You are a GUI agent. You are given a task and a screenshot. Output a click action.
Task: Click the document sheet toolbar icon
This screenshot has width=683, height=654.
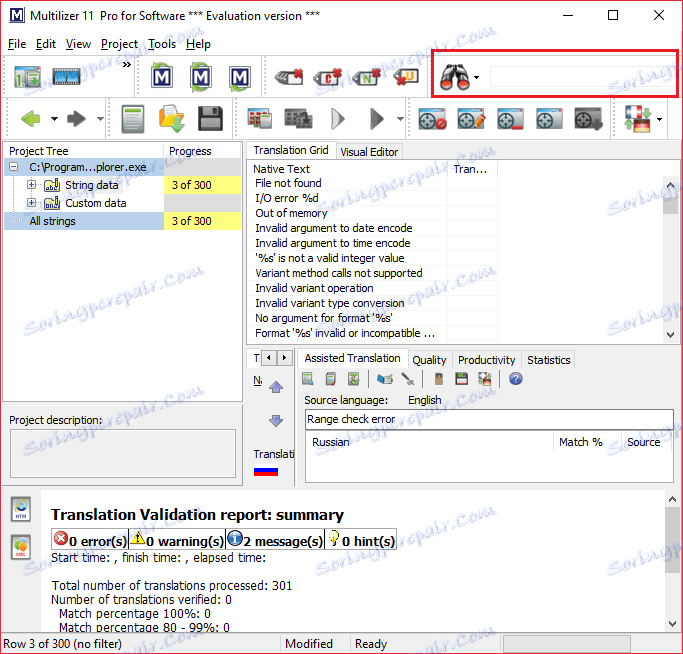click(x=133, y=119)
